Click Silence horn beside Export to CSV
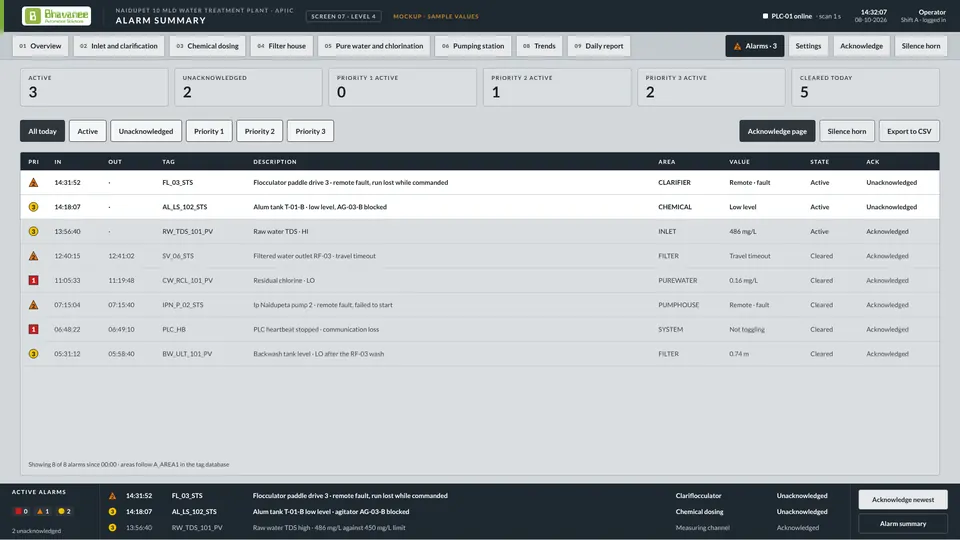Screen dimensions: 960x540 point(847,131)
